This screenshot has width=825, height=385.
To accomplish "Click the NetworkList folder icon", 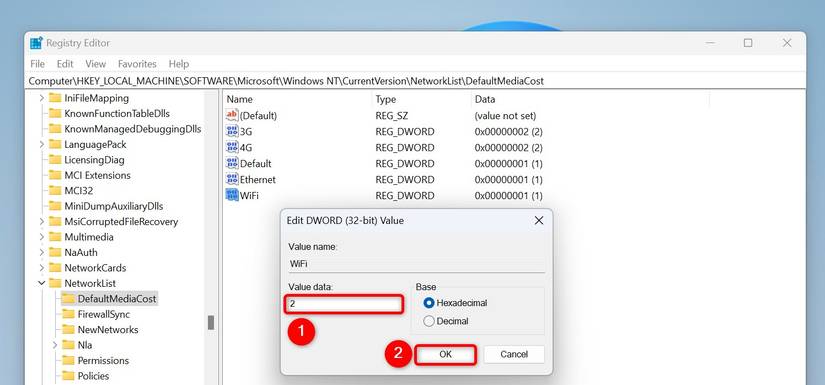I will pyautogui.click(x=55, y=283).
